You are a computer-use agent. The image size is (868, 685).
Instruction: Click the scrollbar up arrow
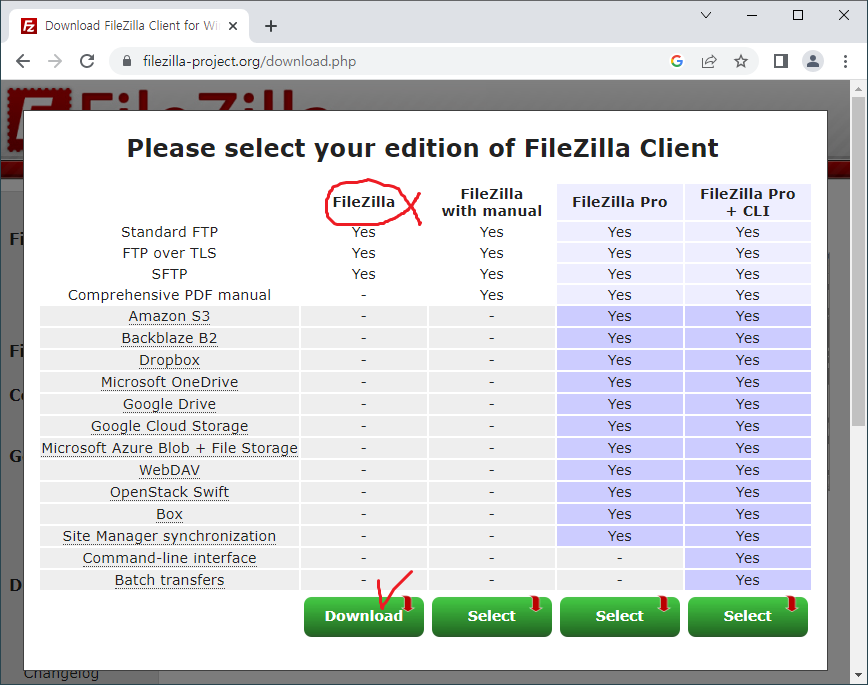coord(859,89)
